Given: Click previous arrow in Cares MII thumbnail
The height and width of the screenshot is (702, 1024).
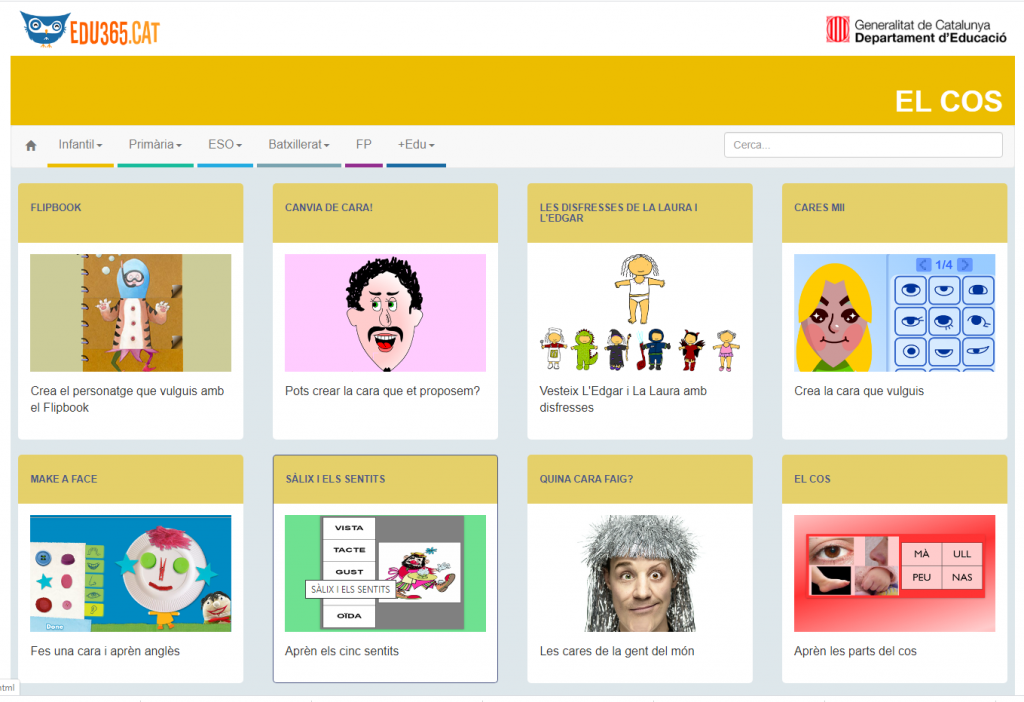Looking at the screenshot, I should coord(923,264).
